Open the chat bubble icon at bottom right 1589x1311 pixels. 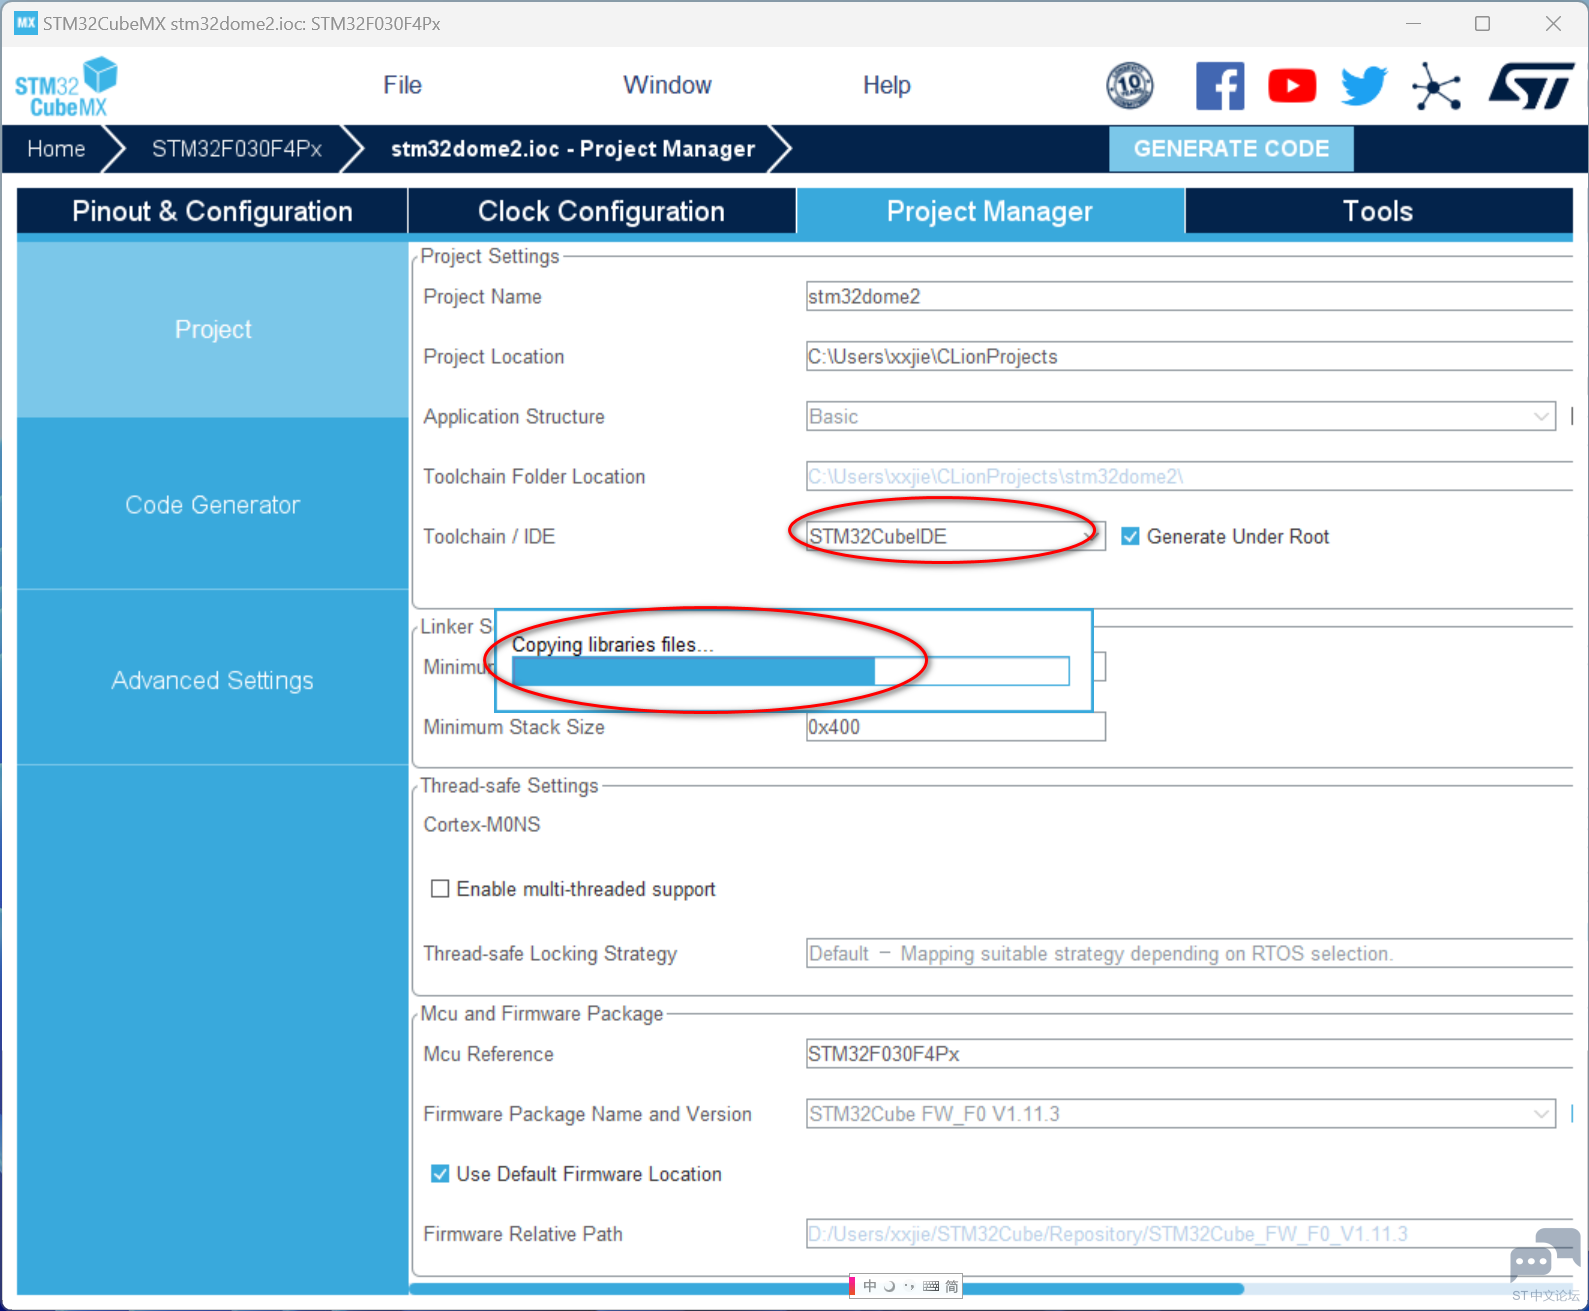click(1545, 1253)
